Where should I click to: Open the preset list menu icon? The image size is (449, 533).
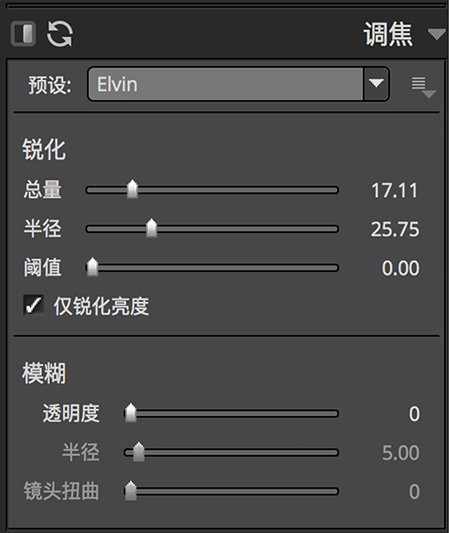pyautogui.click(x=424, y=88)
